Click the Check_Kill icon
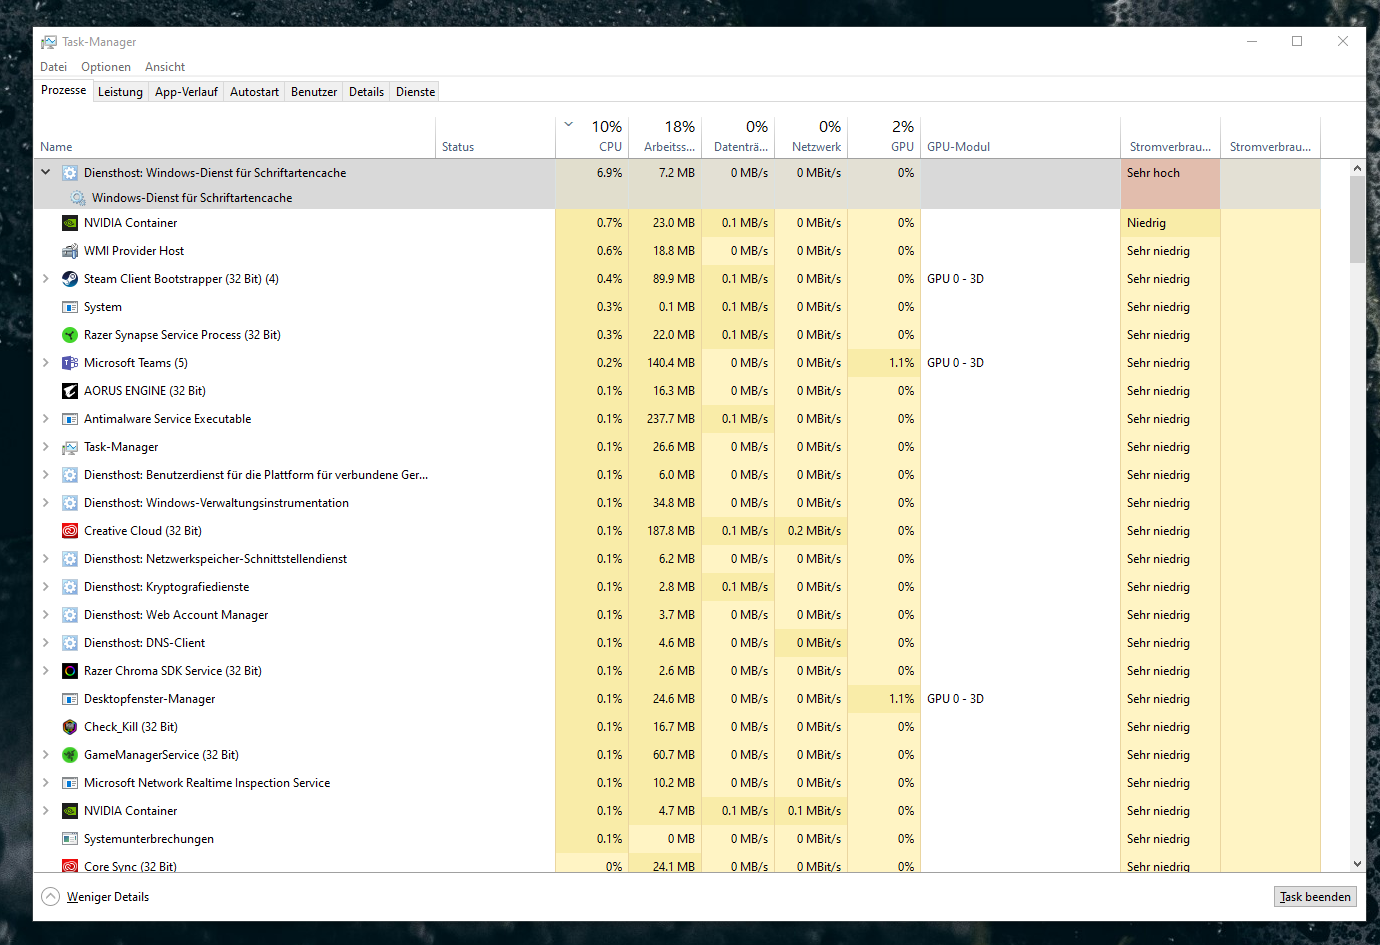The height and width of the screenshot is (945, 1380). 70,727
